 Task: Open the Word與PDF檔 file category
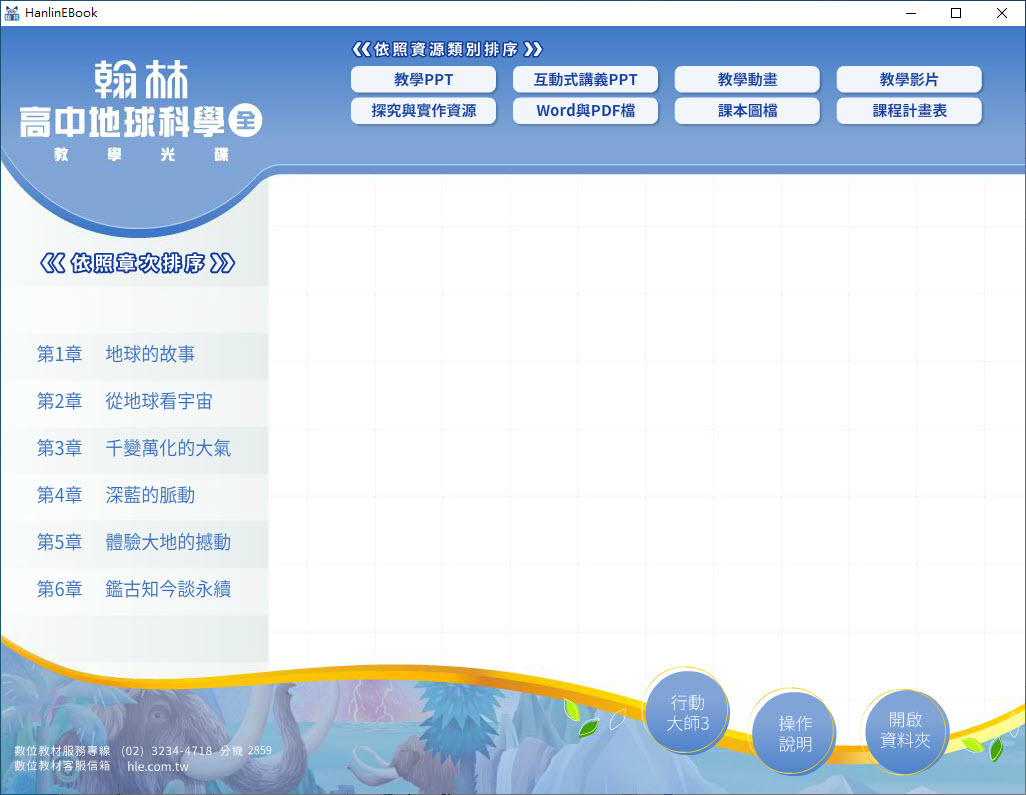pos(585,111)
